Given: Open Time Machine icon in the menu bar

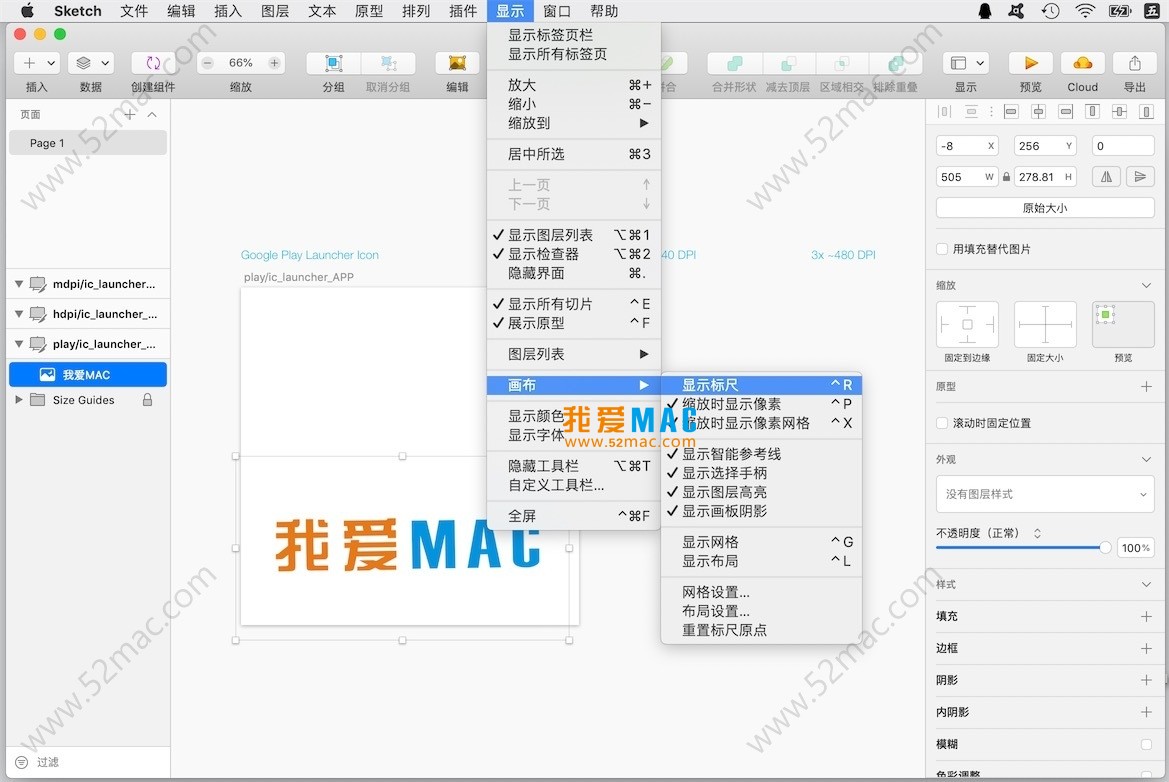Looking at the screenshot, I should click(1050, 10).
